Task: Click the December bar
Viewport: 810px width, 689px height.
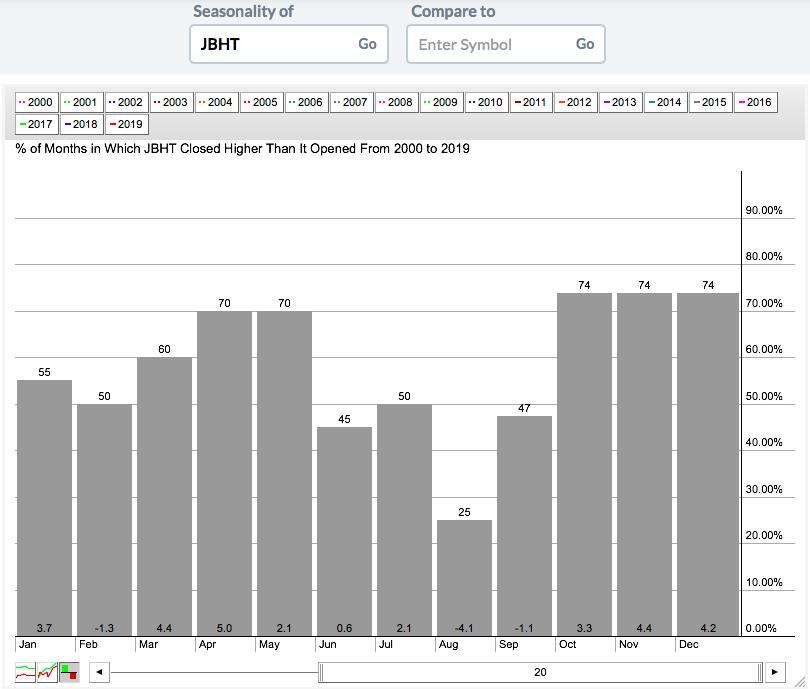Action: (708, 465)
